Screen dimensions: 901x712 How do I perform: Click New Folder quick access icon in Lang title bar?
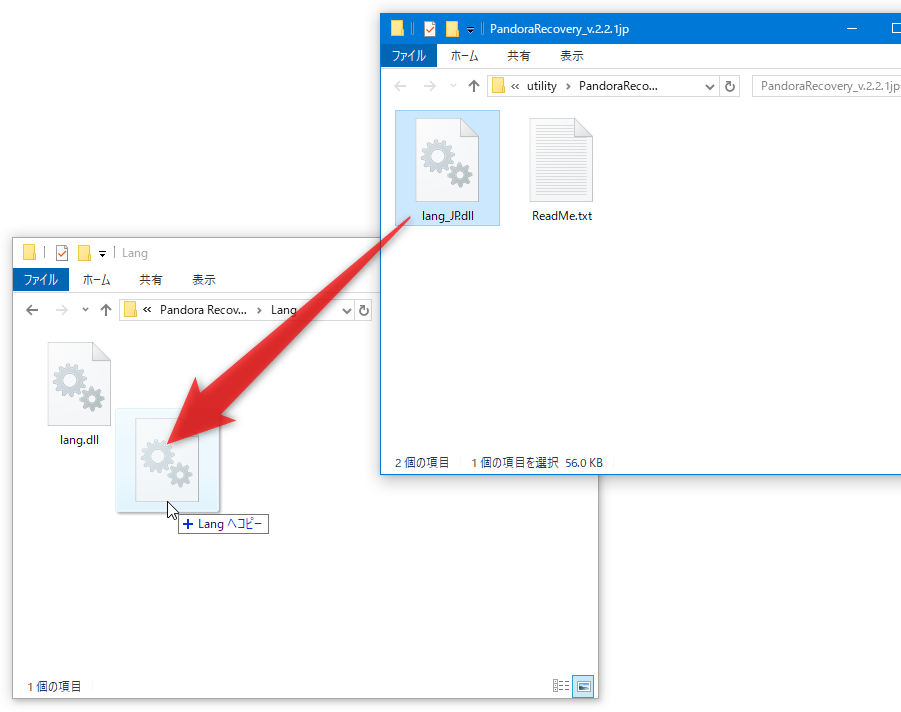click(84, 253)
